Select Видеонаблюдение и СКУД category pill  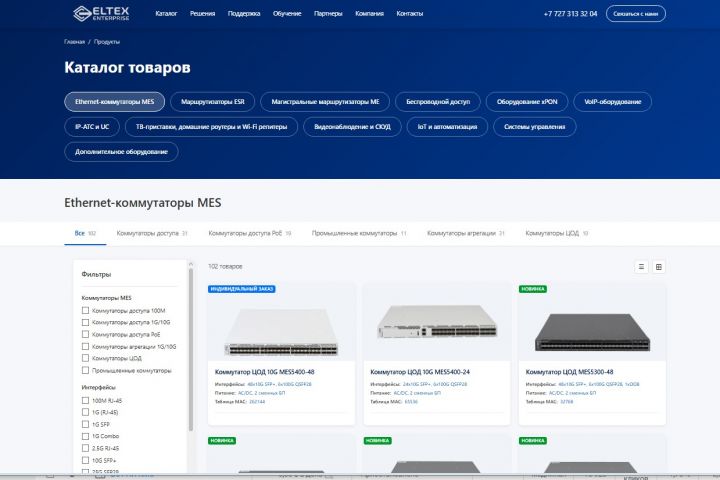point(352,127)
